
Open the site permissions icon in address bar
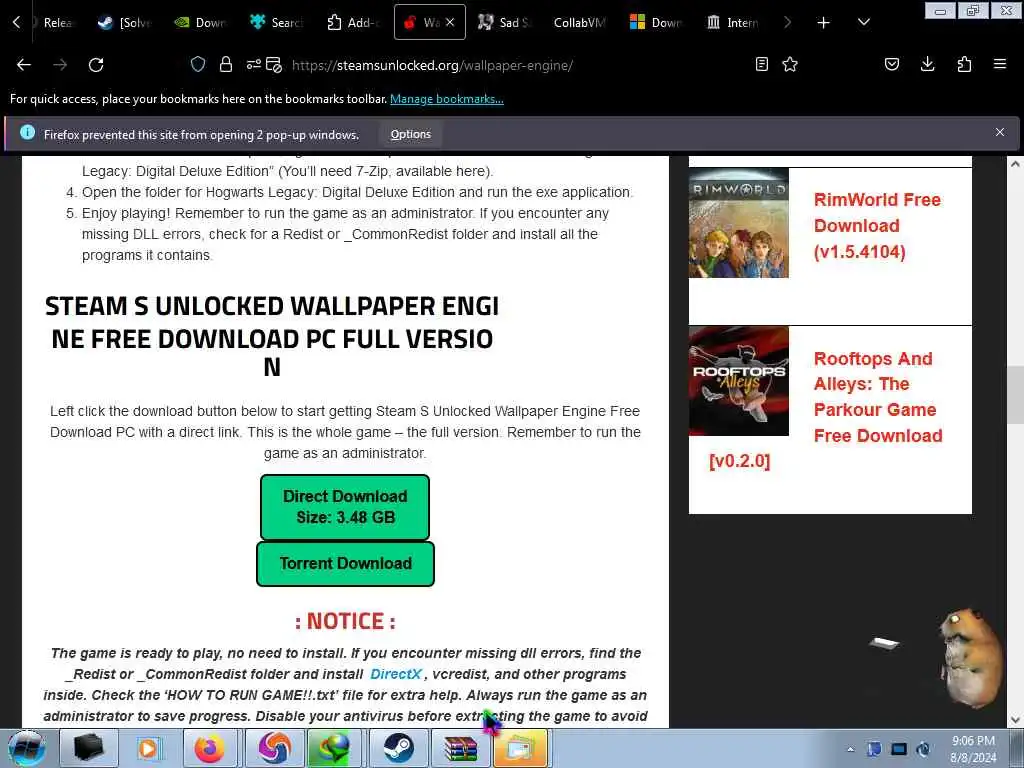point(253,64)
